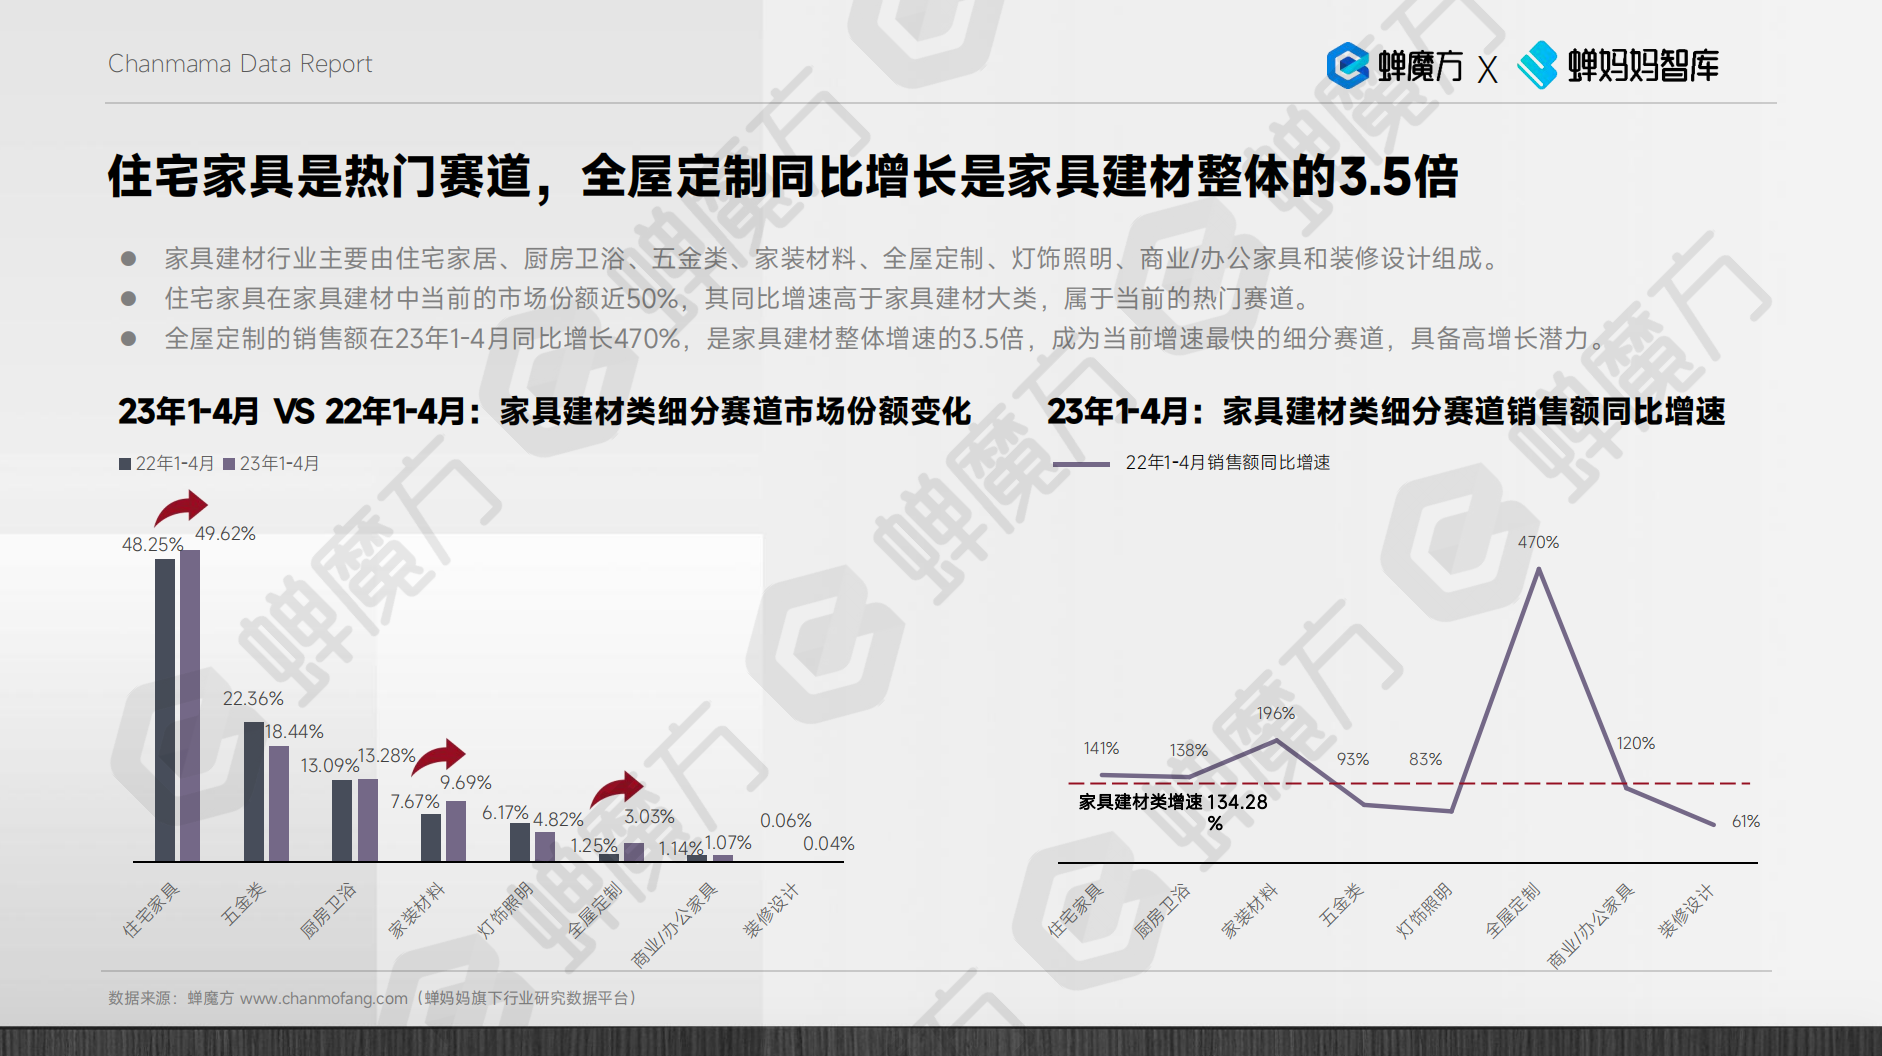Click the purple 23年1-4月 legend swatch

229,464
